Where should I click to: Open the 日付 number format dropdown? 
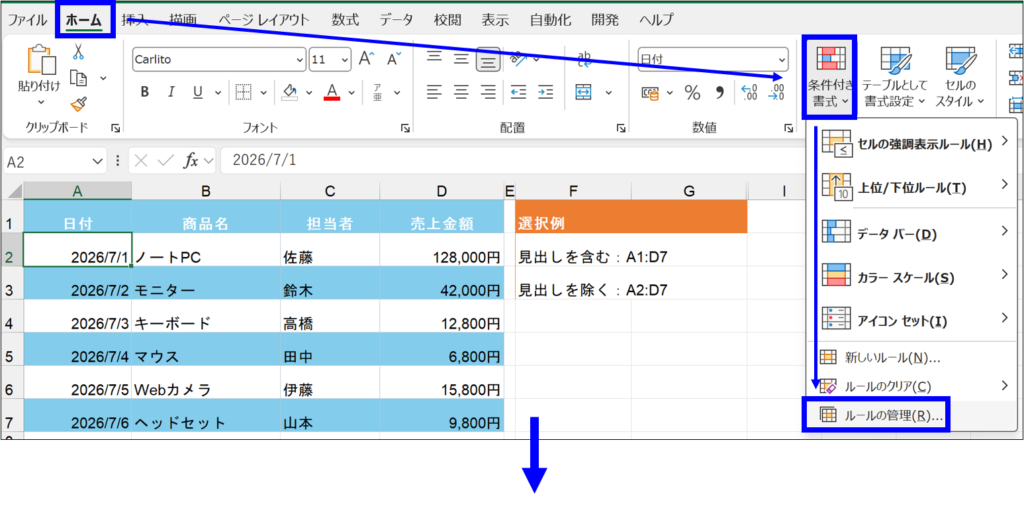click(x=781, y=59)
